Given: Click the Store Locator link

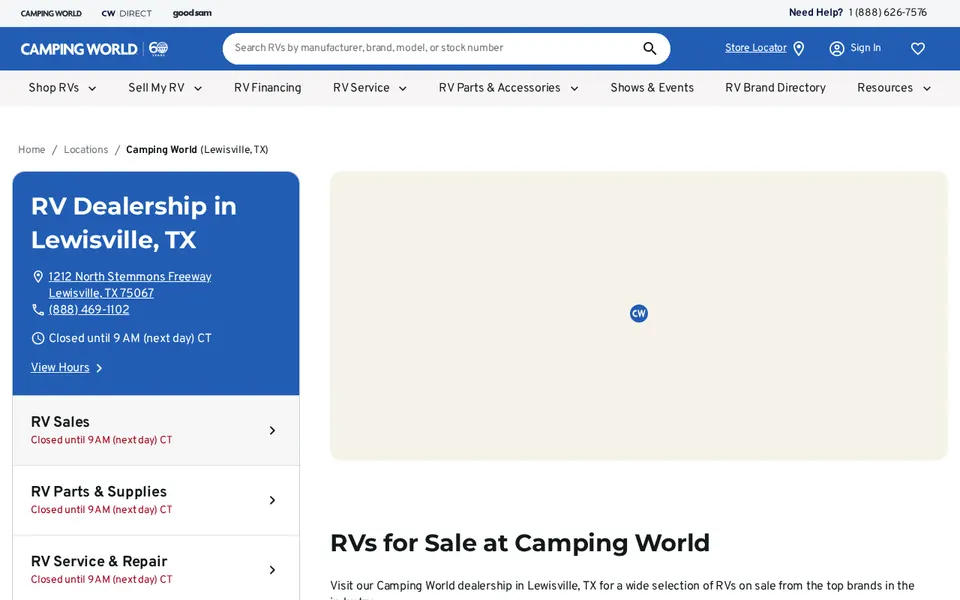Looking at the screenshot, I should pos(756,48).
